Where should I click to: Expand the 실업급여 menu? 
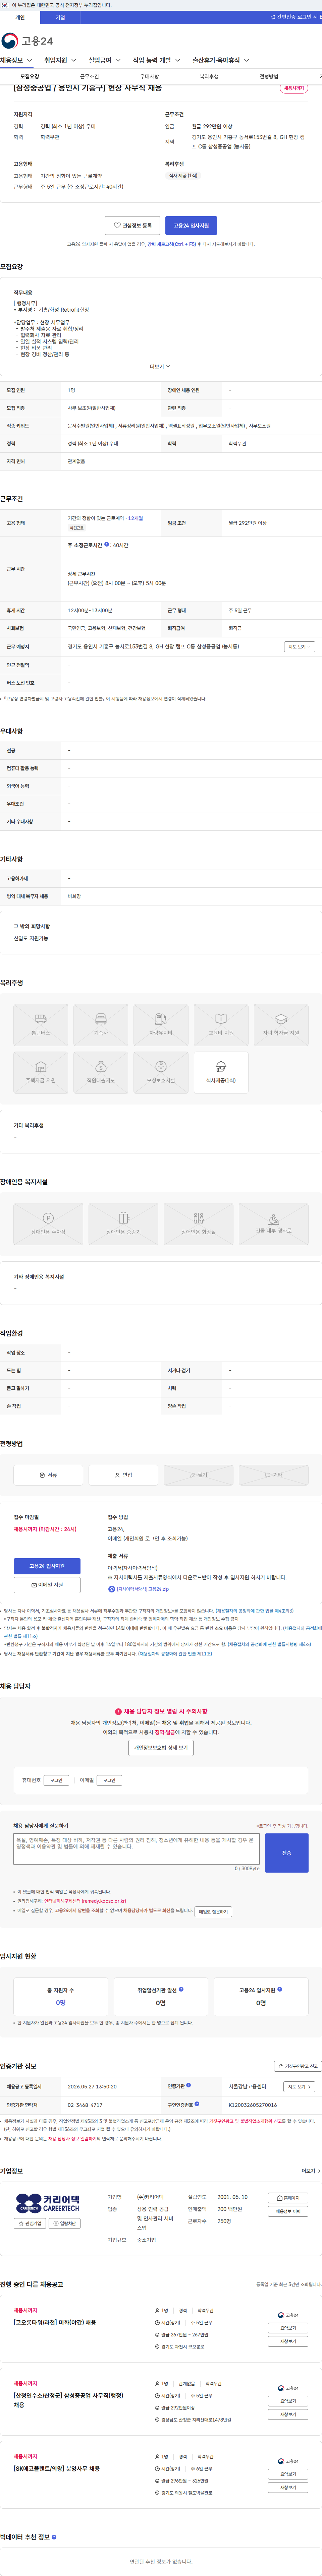tap(104, 60)
